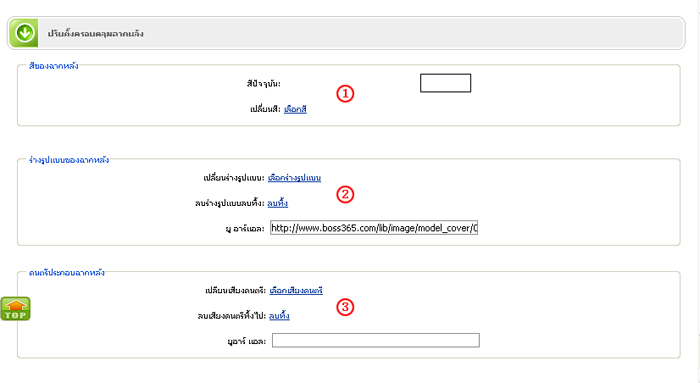Click the red circled number 3 marker
Image resolution: width=700 pixels, height=383 pixels.
pos(345,307)
